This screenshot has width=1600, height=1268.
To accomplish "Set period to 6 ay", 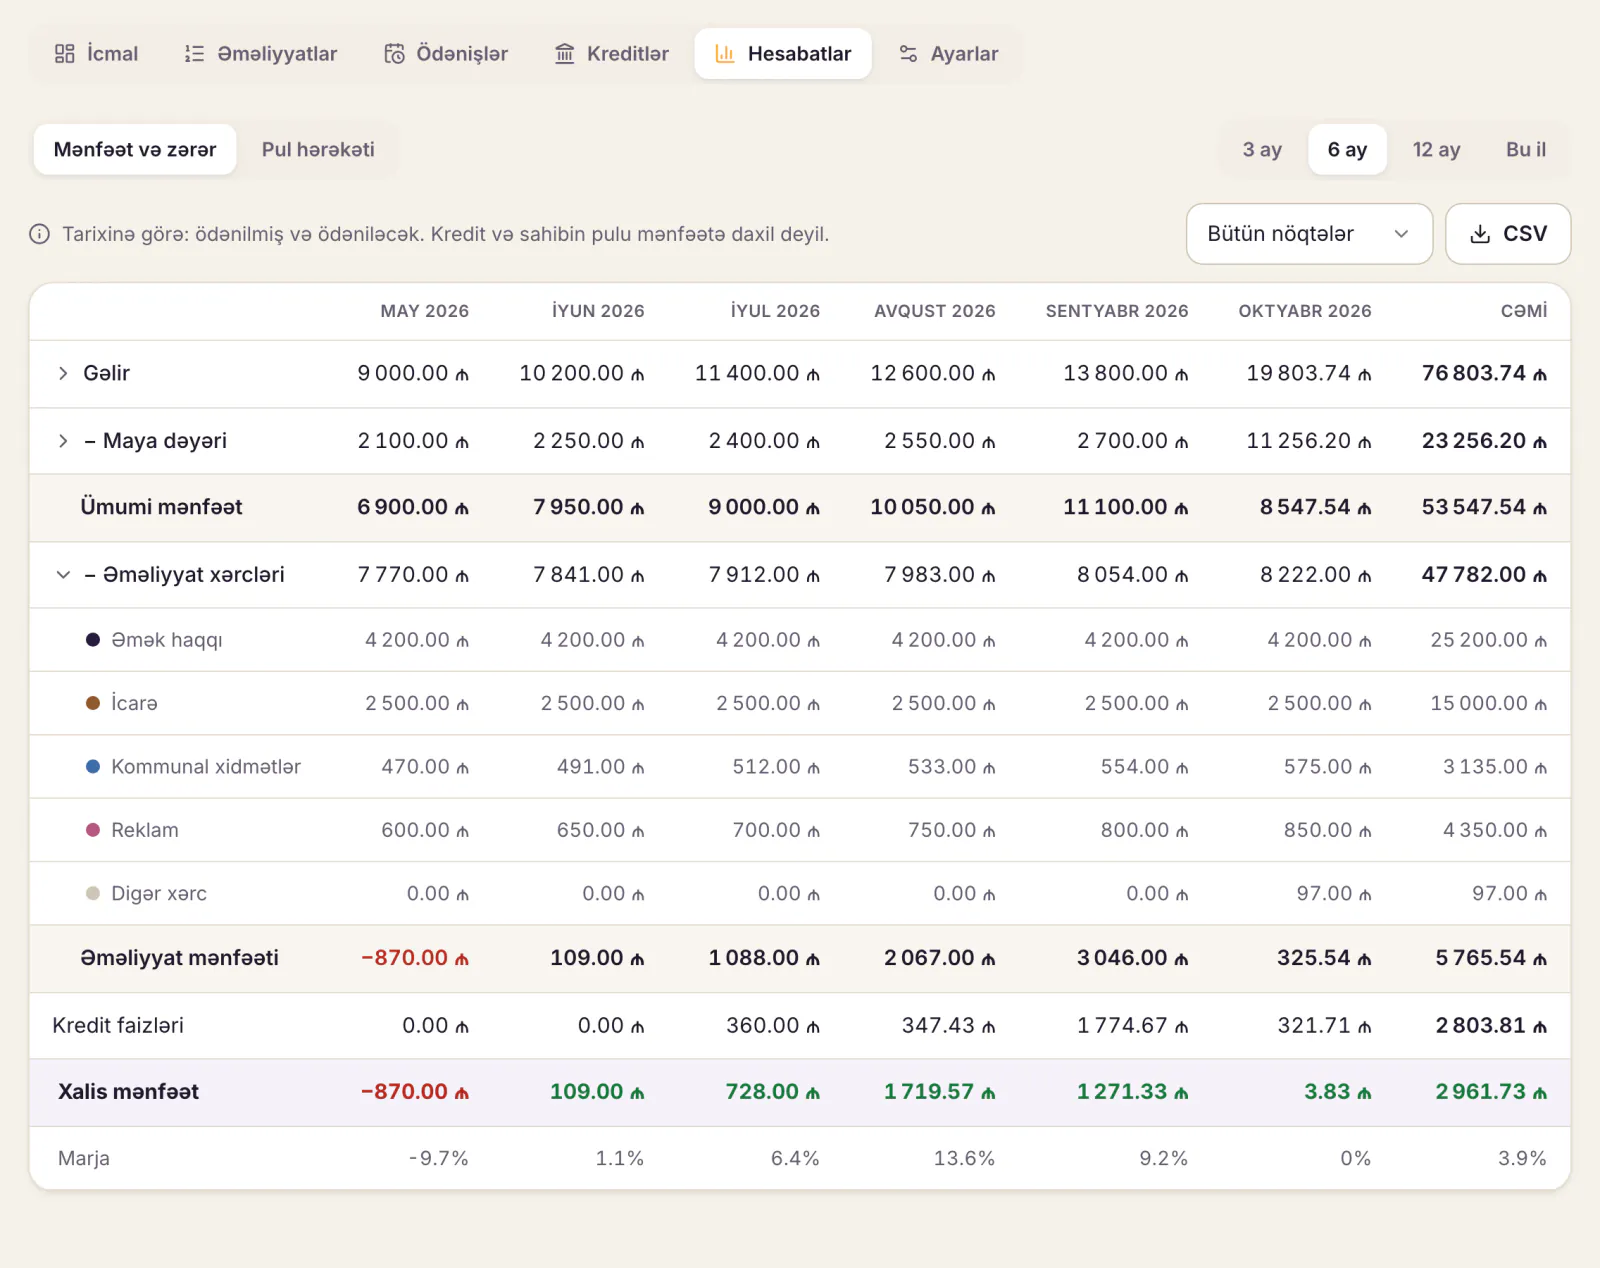I will (x=1347, y=149).
